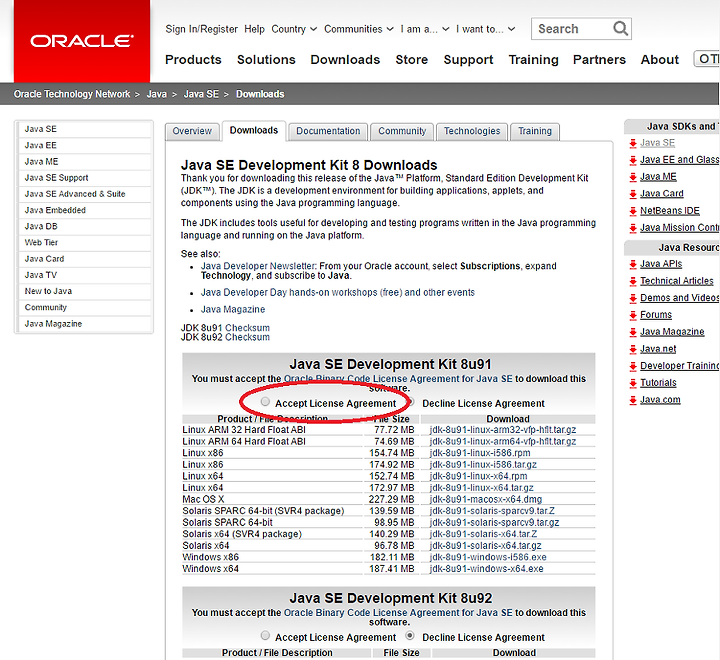This screenshot has width=720, height=660.
Task: Open the Products menu
Action: tap(193, 60)
